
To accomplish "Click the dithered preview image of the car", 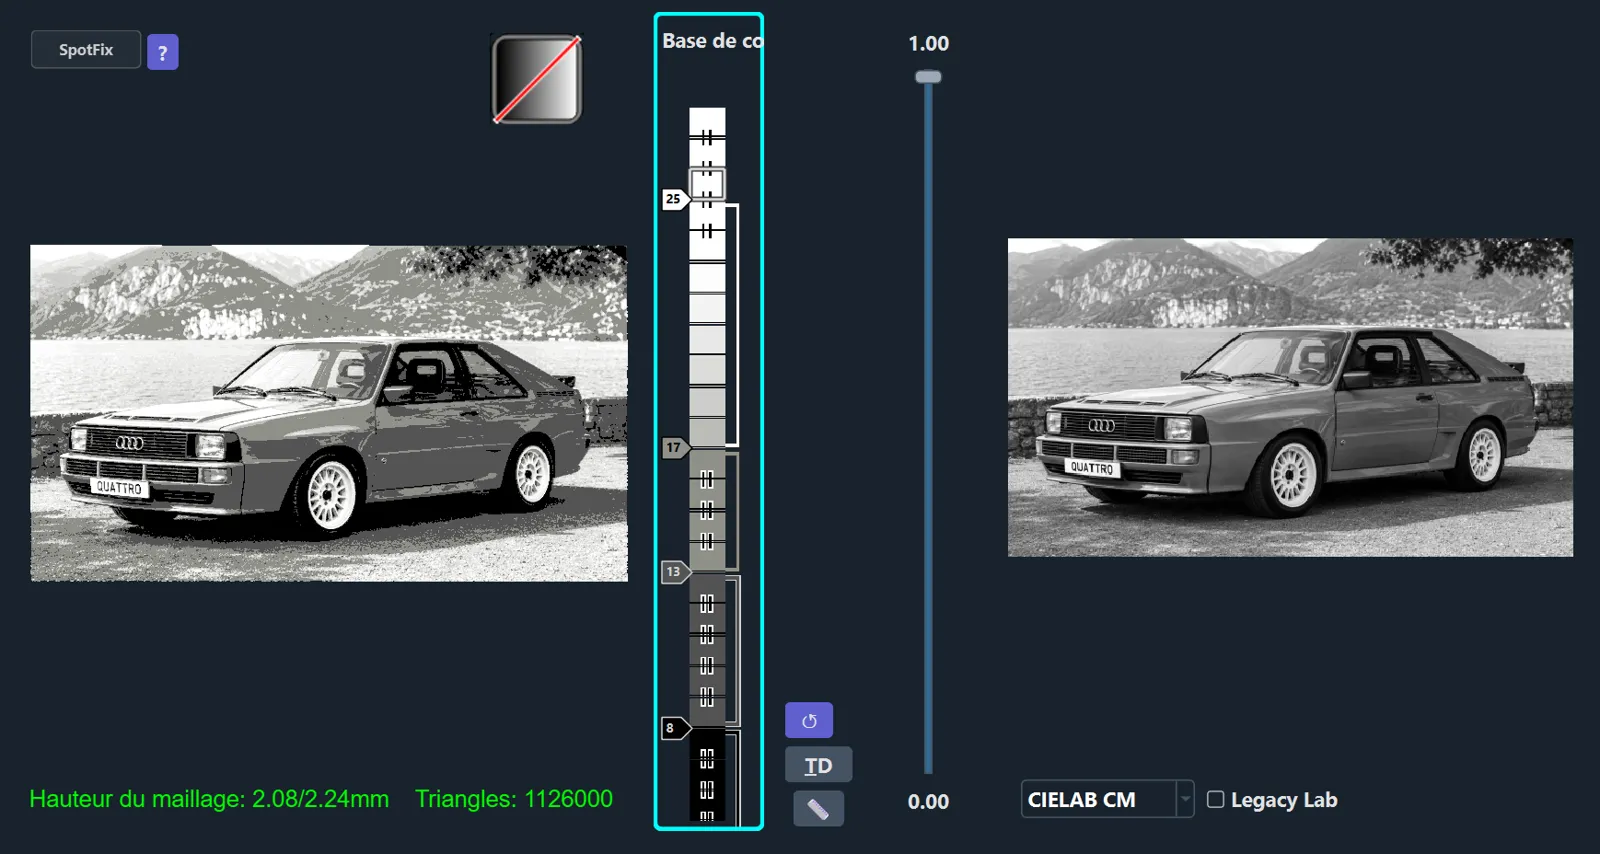I will [329, 413].
